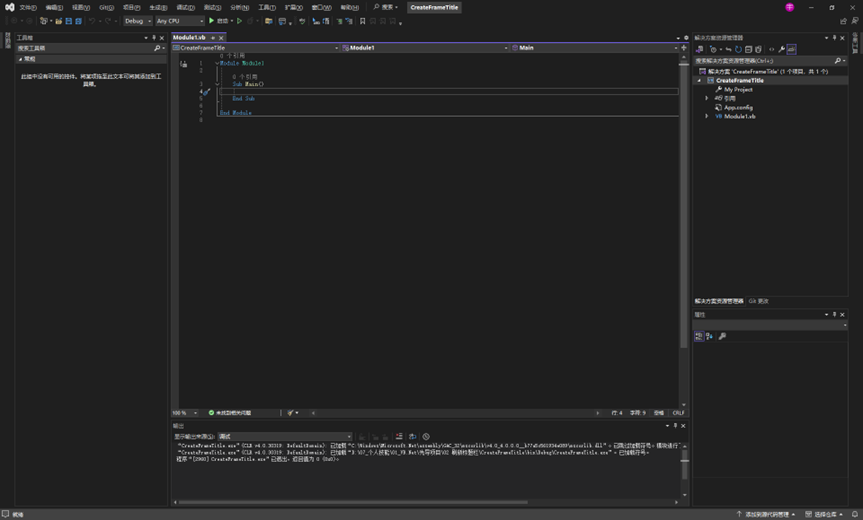This screenshot has height=520, width=863.
Task: Click the notification bell in status bar
Action: (855, 514)
